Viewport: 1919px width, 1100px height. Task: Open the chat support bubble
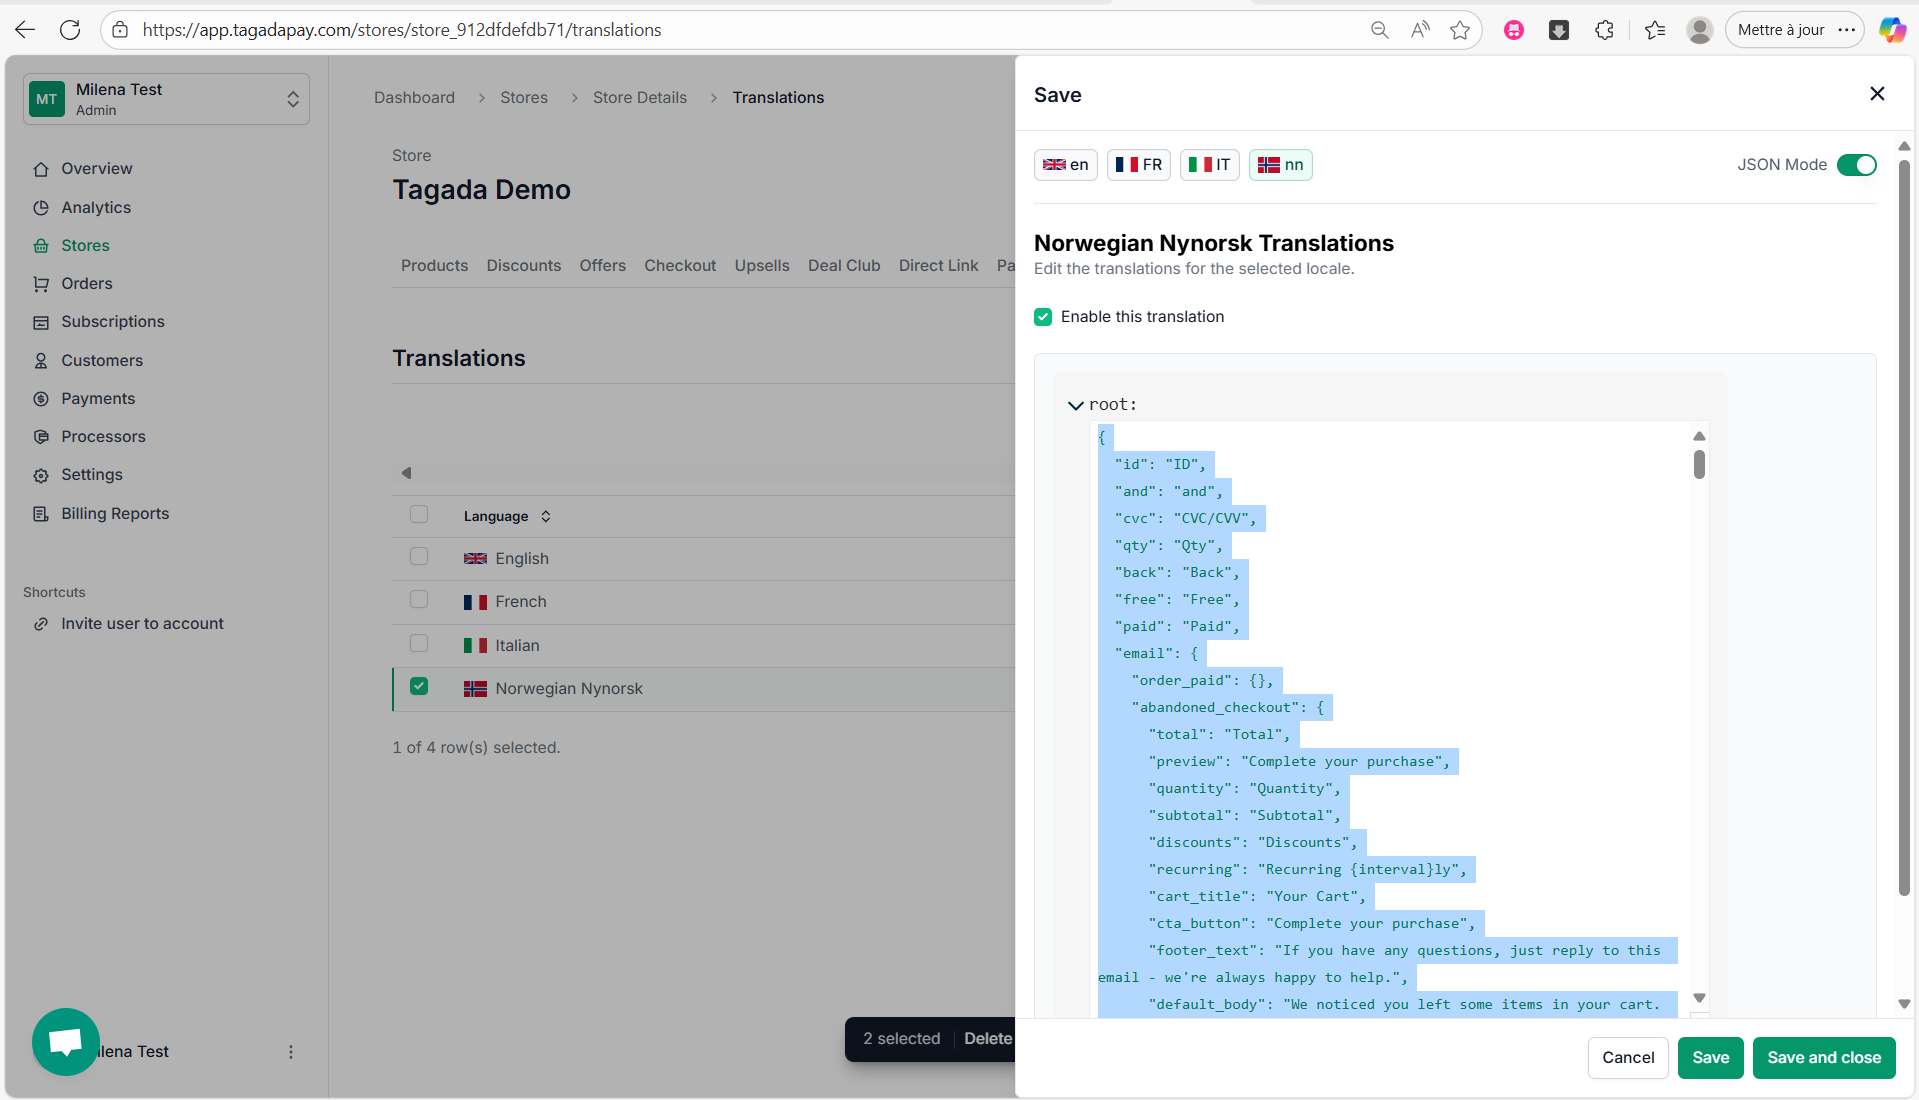pyautogui.click(x=66, y=1042)
